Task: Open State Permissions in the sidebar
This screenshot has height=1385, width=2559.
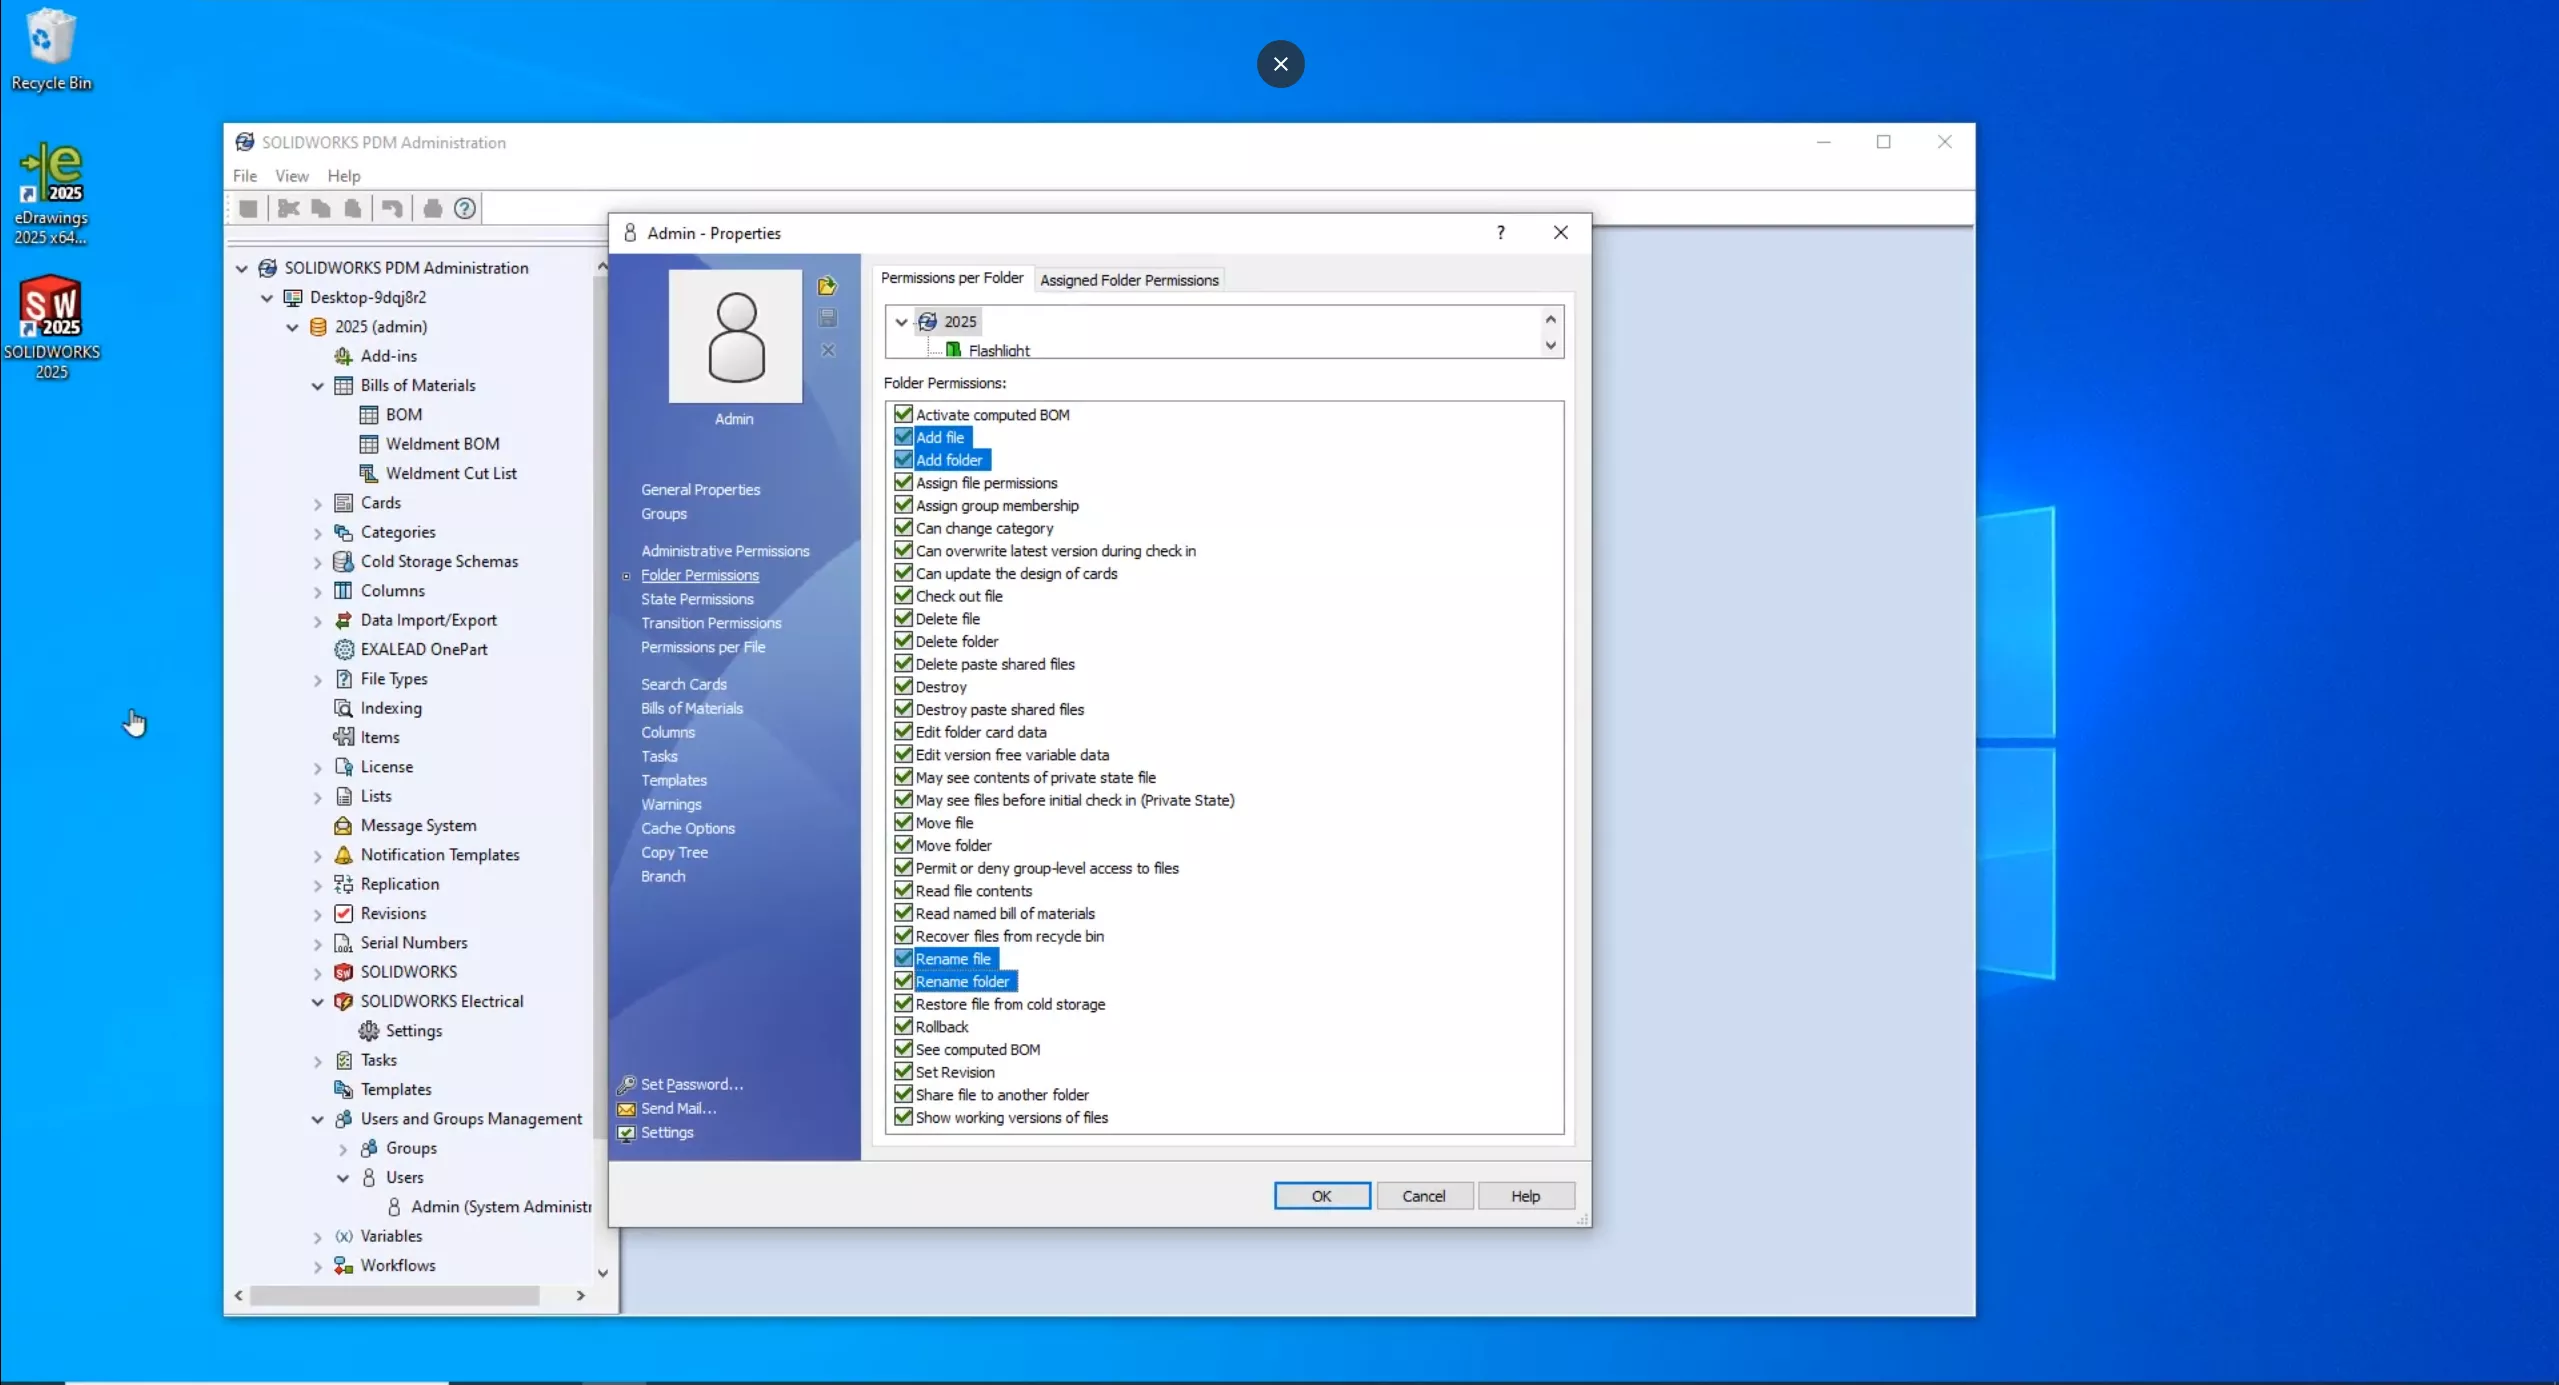Action: (x=697, y=599)
